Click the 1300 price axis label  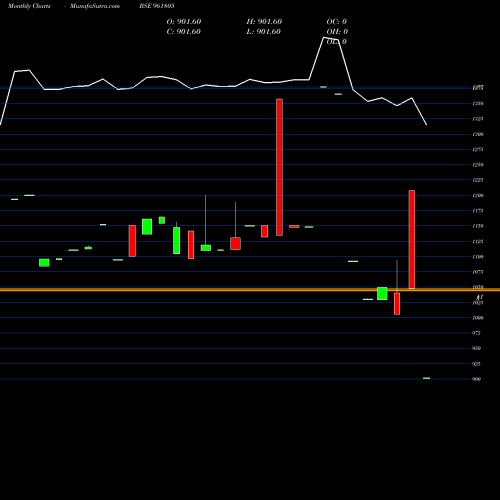pyautogui.click(x=478, y=134)
